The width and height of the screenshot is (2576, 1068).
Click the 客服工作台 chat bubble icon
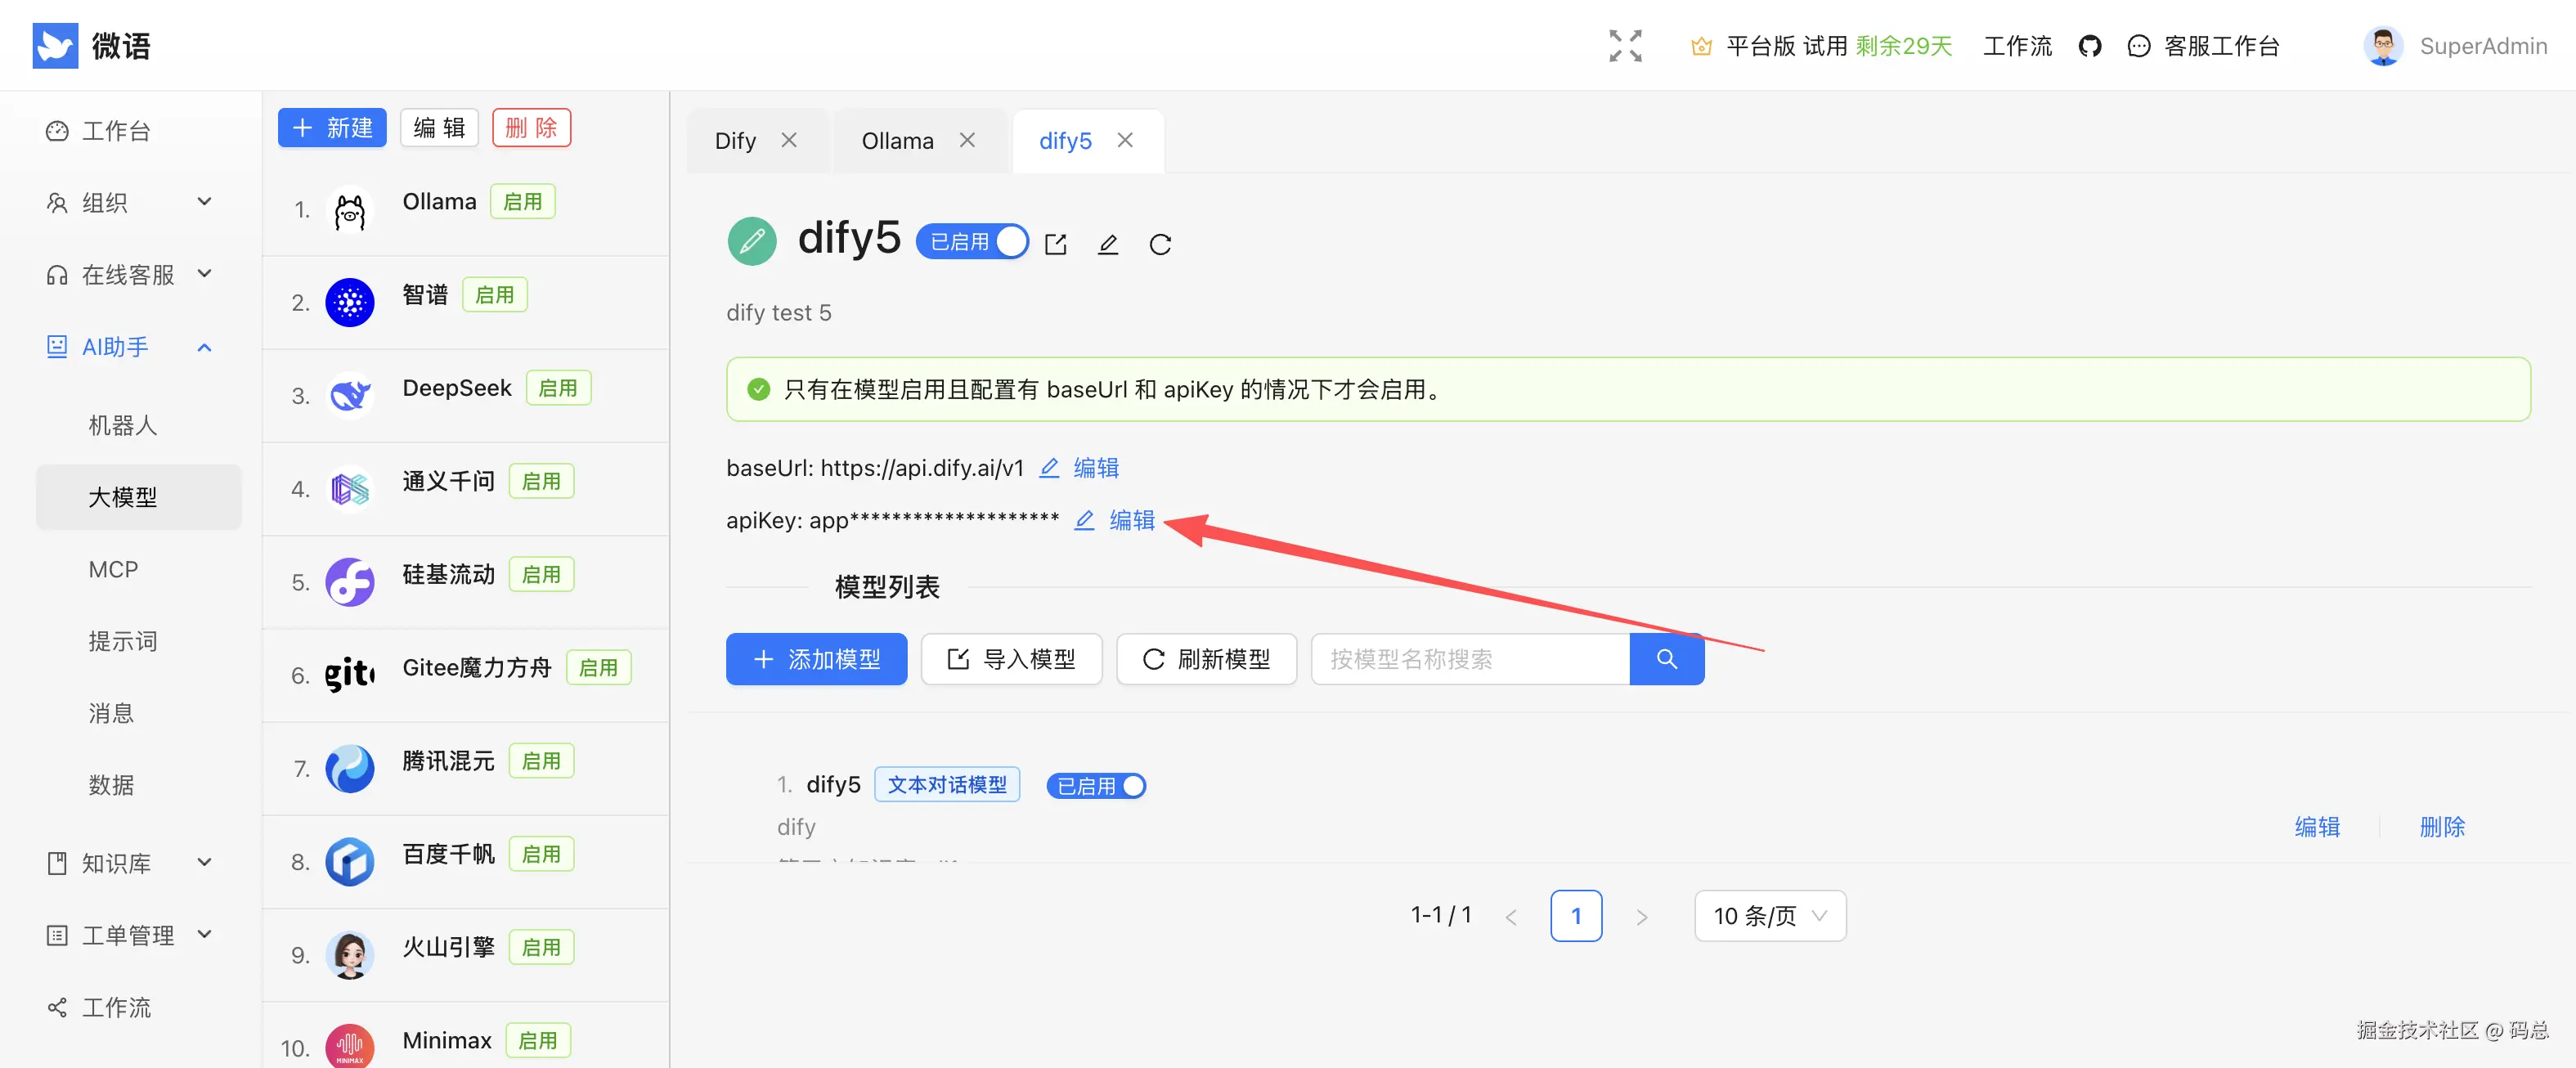pos(2138,45)
